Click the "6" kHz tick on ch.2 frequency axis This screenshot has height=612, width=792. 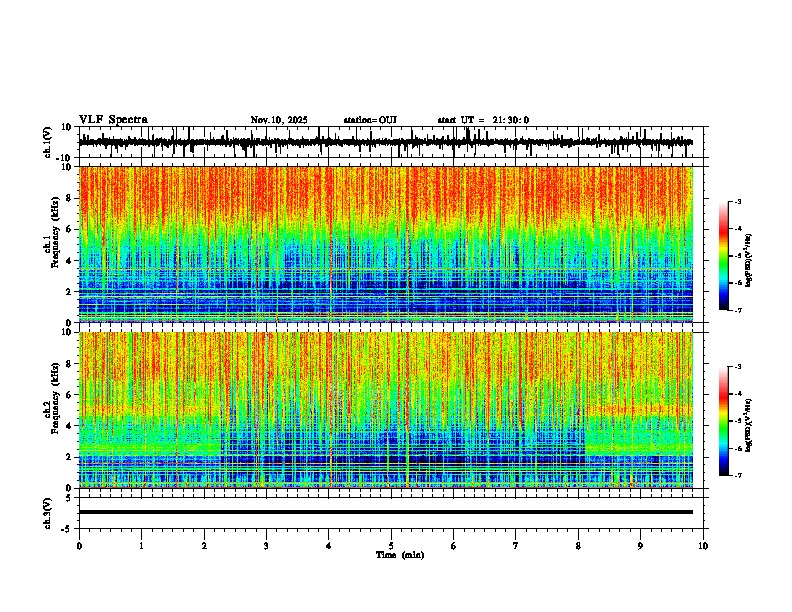[69, 395]
